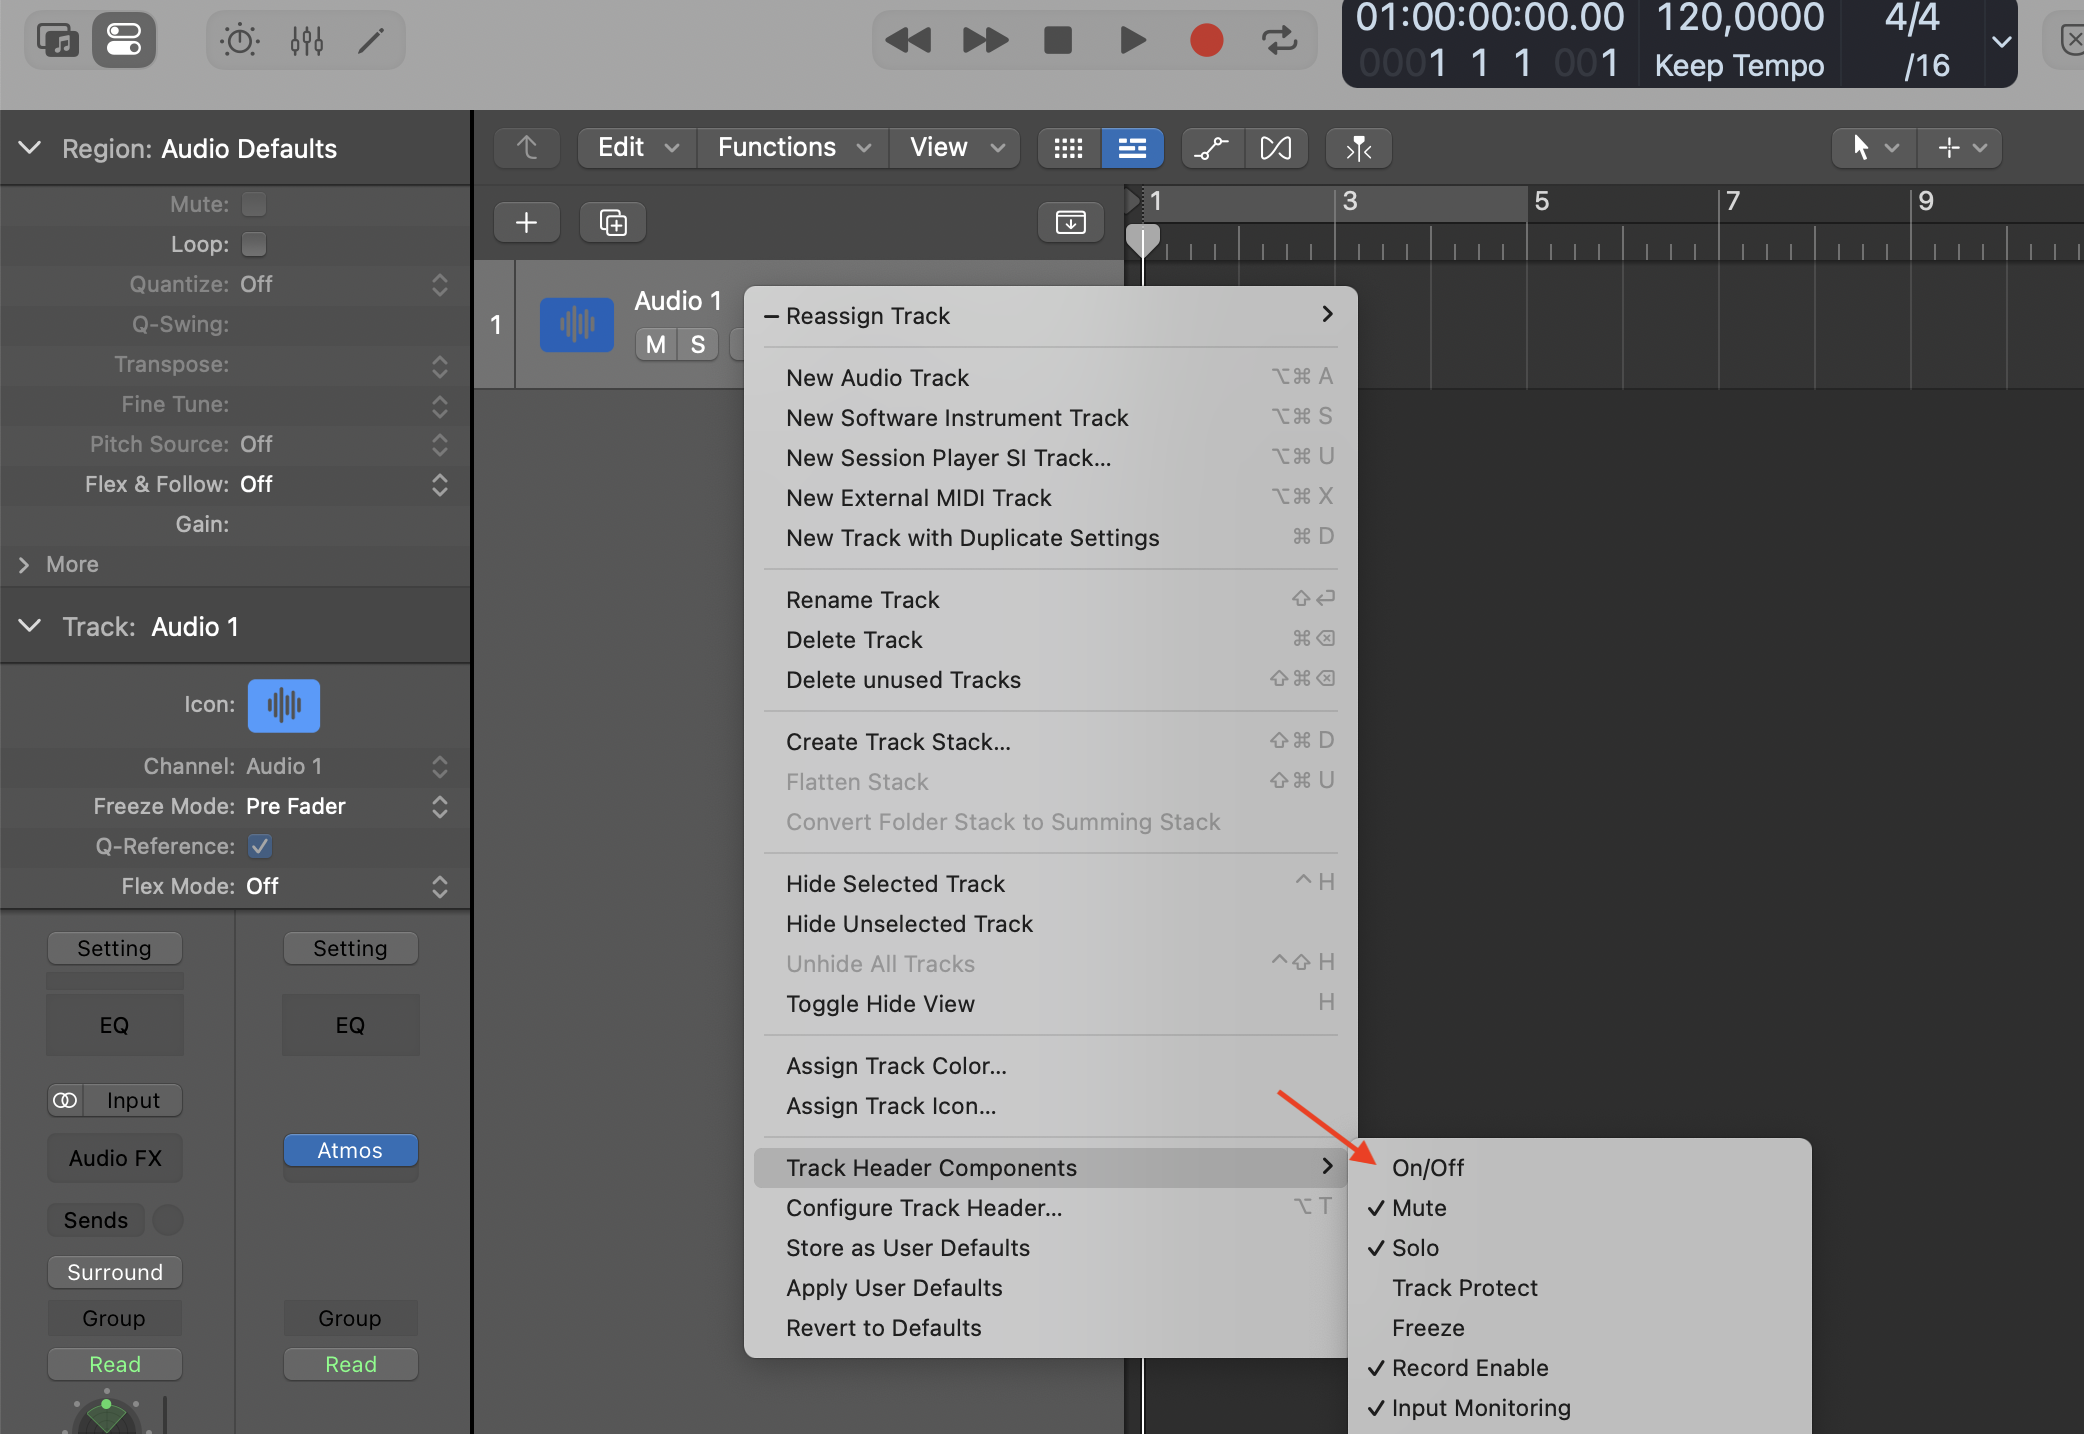Choose Configure Track Header
The height and width of the screenshot is (1434, 2084).
tap(1050, 1208)
